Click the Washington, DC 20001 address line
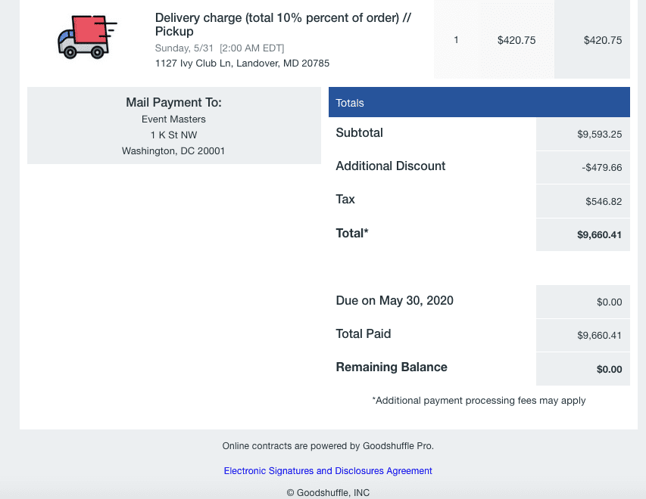 pos(173,151)
